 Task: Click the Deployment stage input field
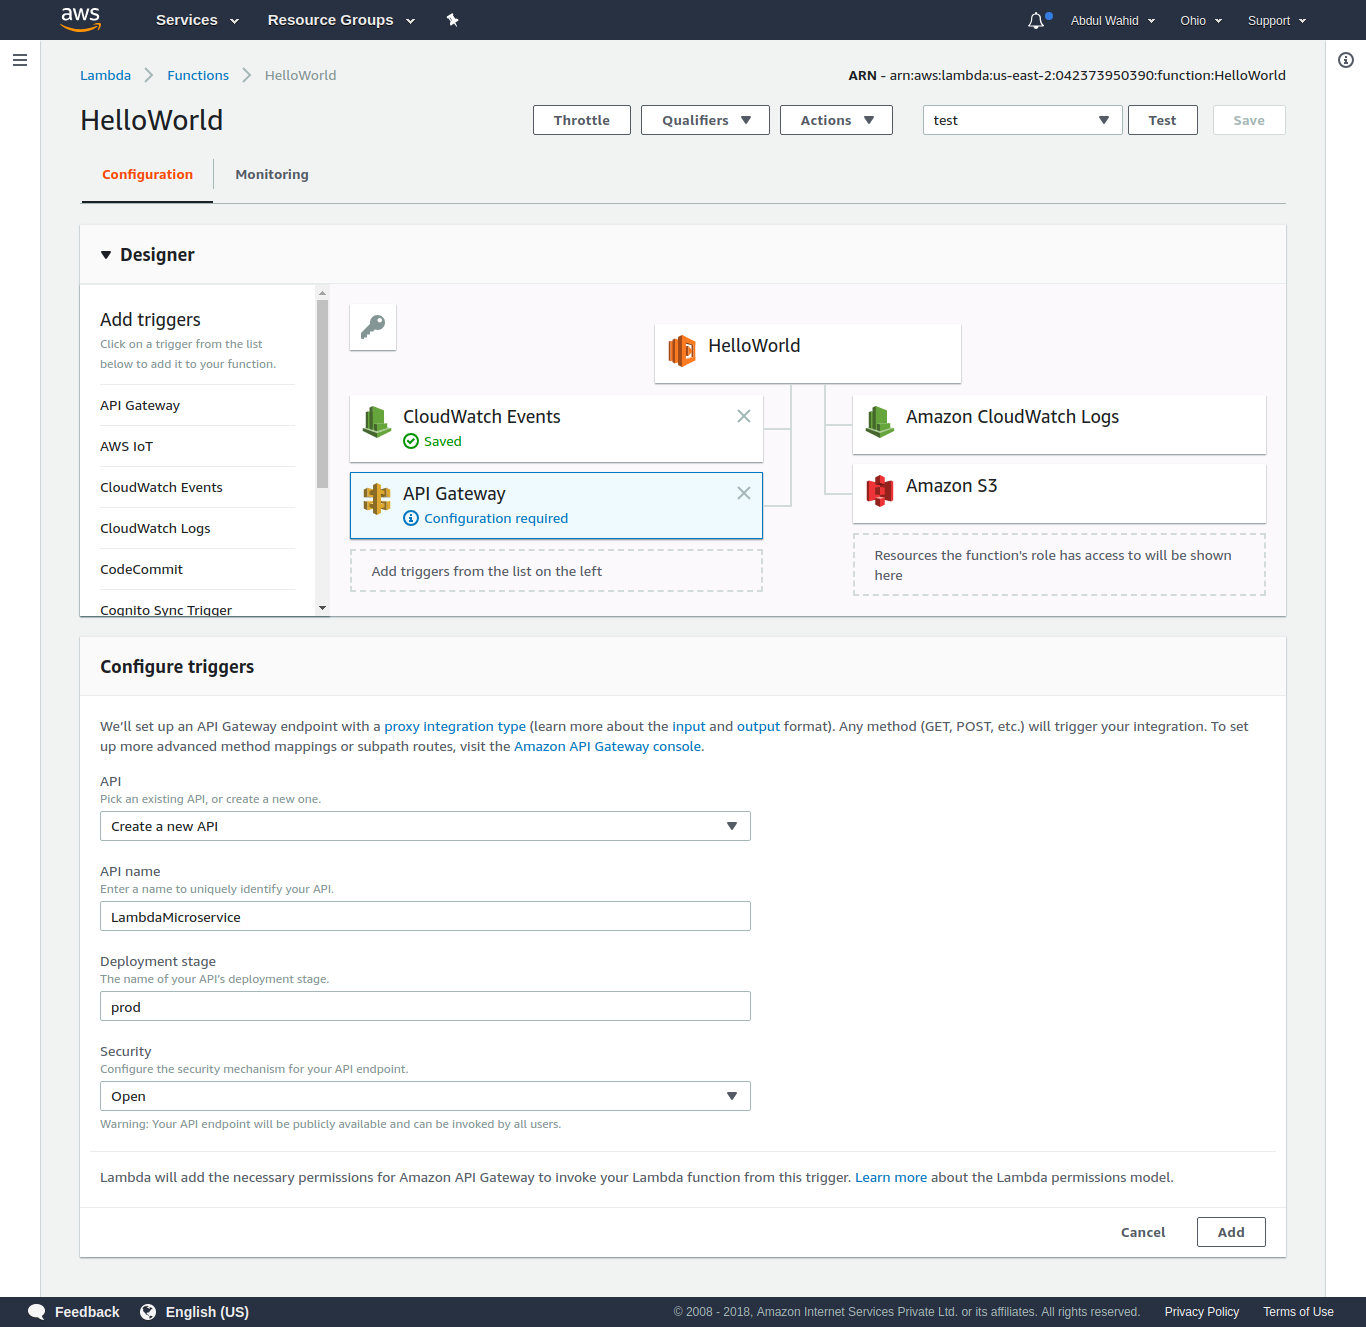(425, 1006)
